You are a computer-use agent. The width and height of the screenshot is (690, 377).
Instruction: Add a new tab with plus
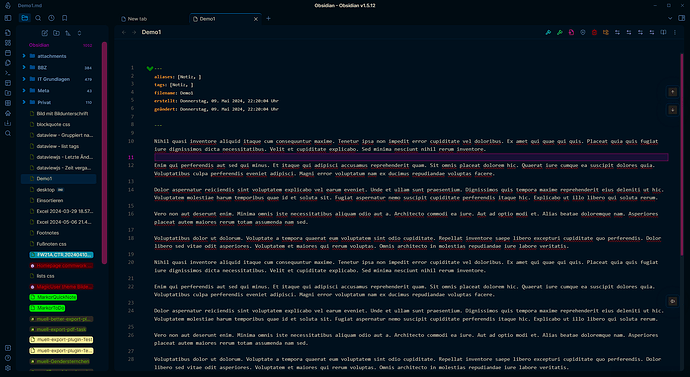(268, 18)
